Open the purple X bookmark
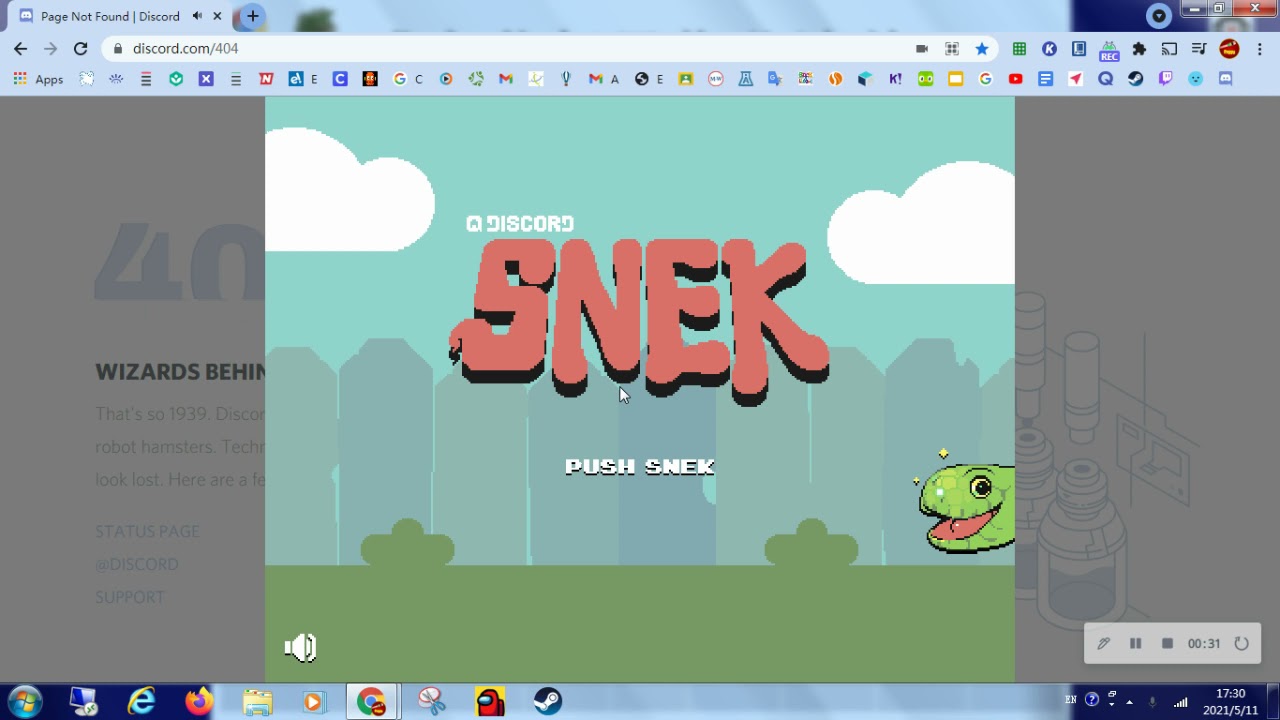 point(206,79)
